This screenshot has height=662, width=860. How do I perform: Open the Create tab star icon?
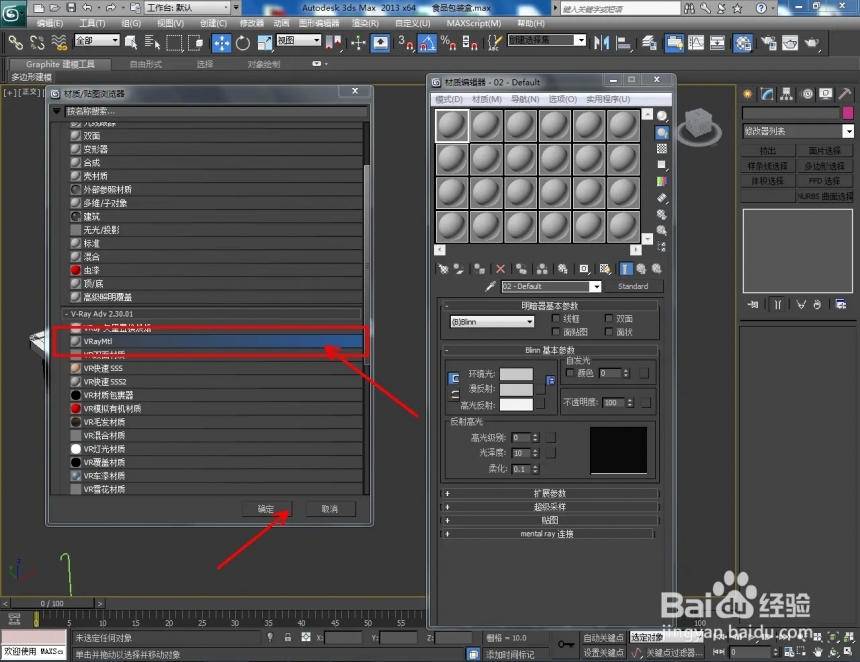click(747, 94)
